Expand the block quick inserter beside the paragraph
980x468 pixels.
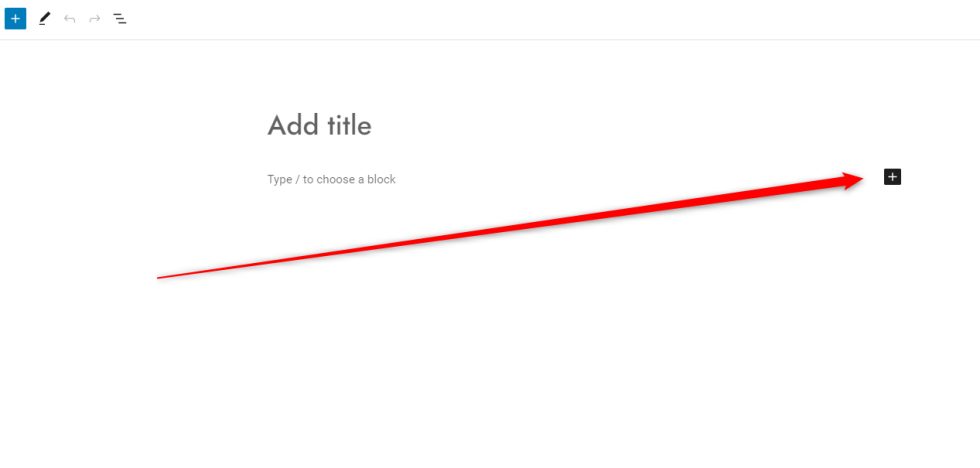click(892, 177)
